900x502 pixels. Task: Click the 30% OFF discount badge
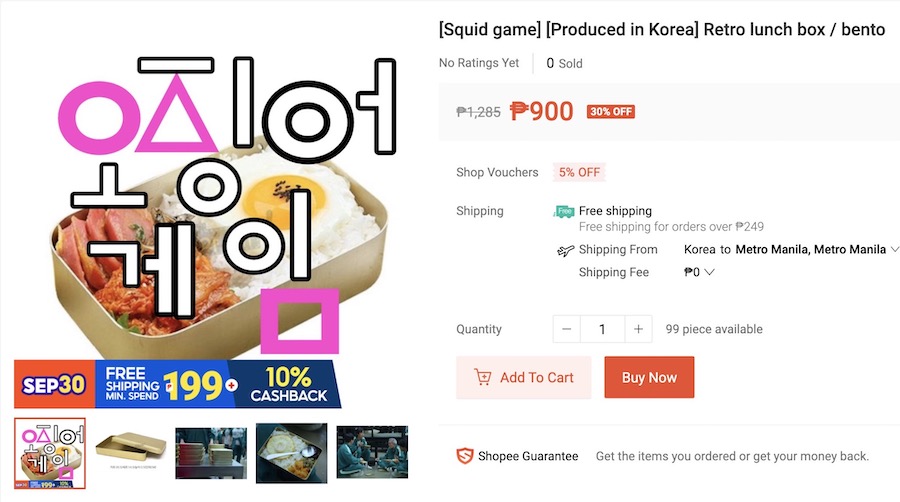611,112
